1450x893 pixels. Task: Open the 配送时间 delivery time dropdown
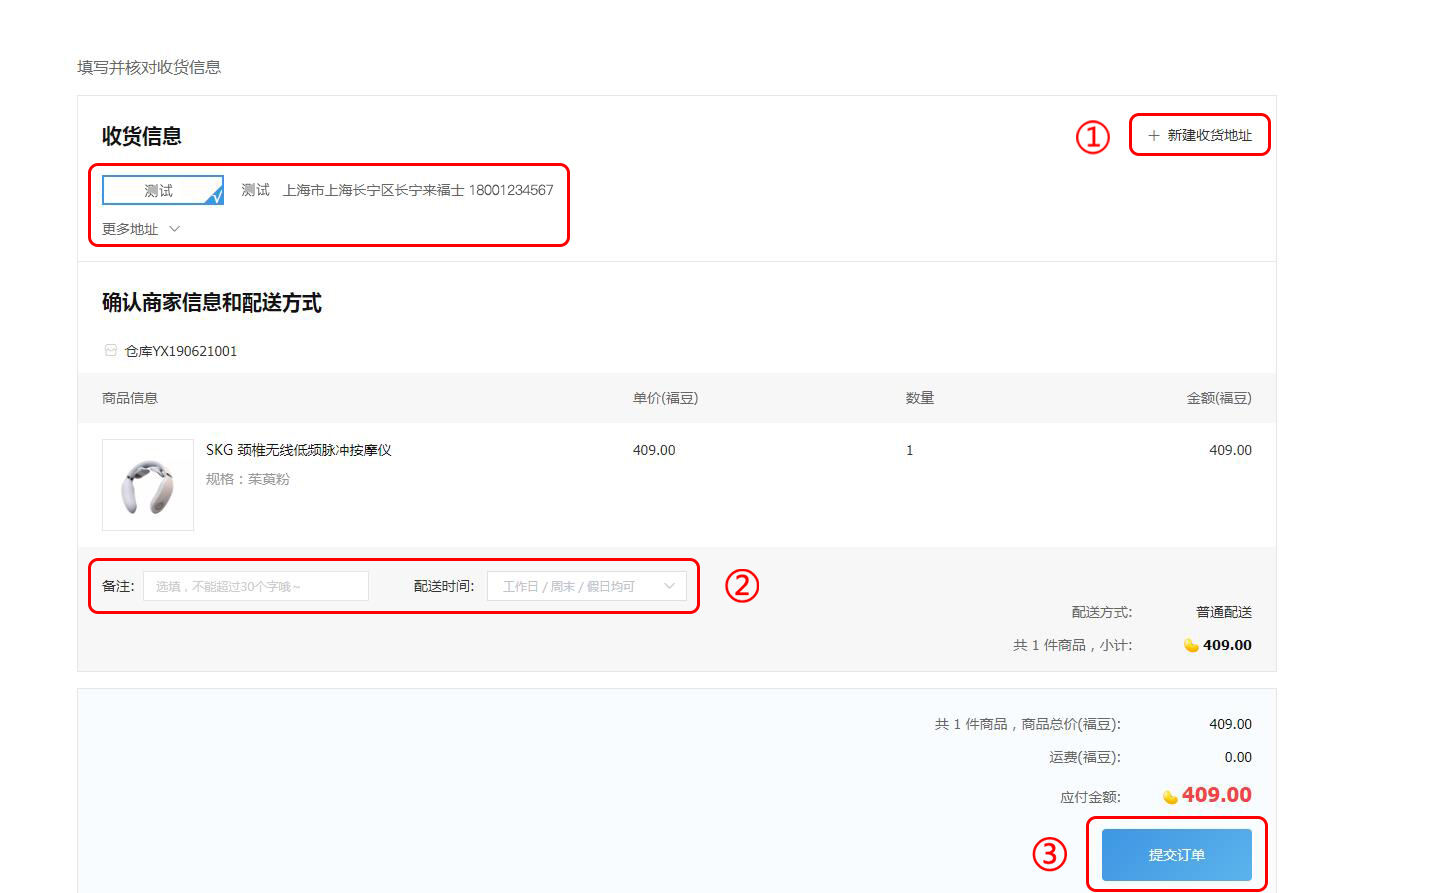click(586, 586)
